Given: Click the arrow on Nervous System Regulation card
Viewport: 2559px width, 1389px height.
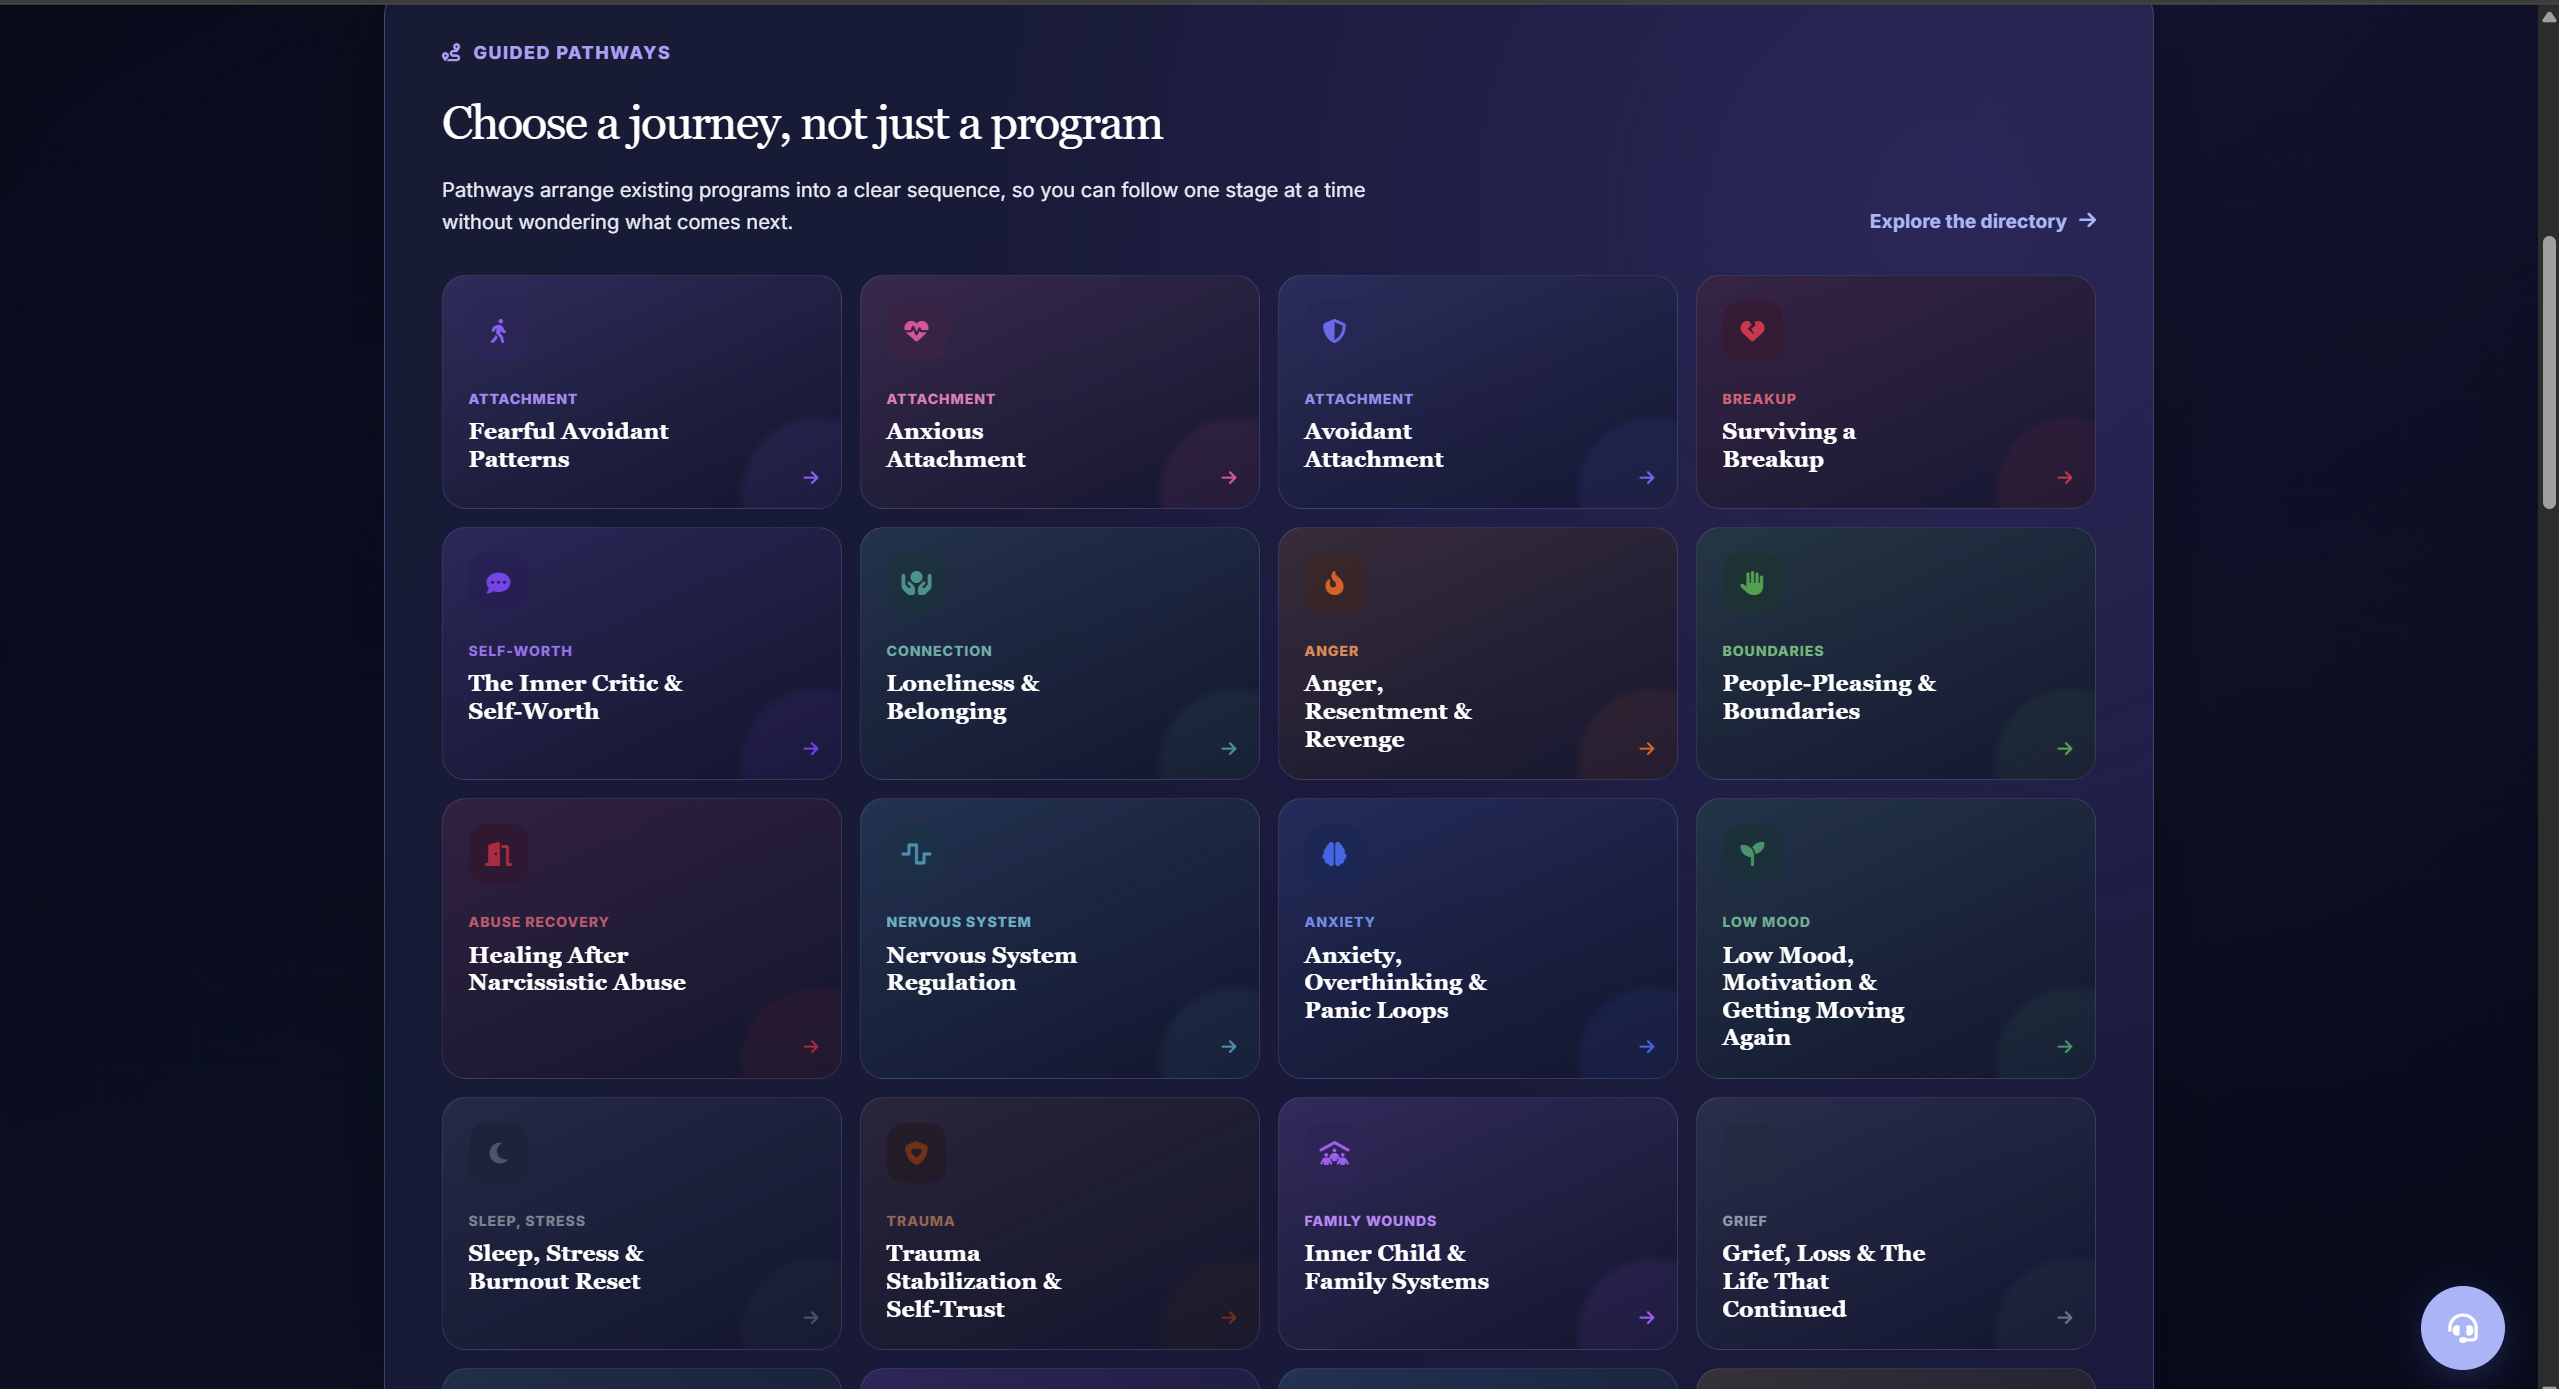Looking at the screenshot, I should click(1229, 1047).
